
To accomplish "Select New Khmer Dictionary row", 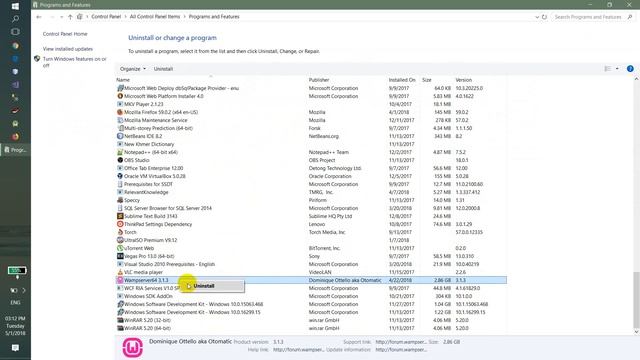I will 311,144.
